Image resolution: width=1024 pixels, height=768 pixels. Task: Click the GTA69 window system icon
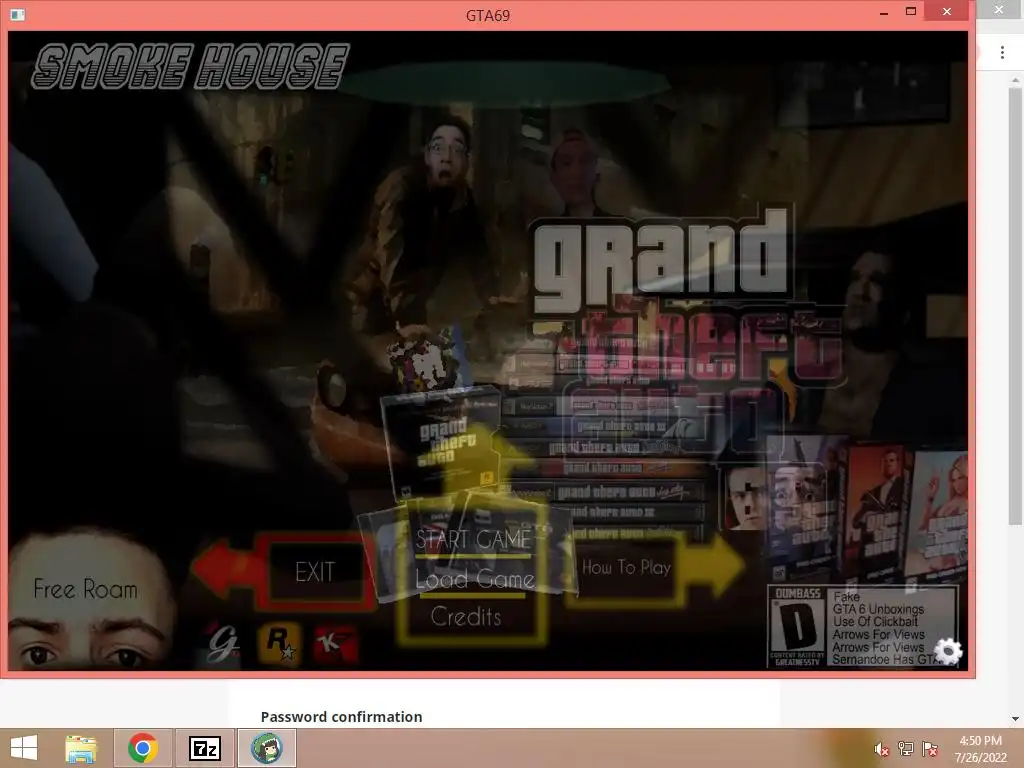tap(18, 14)
